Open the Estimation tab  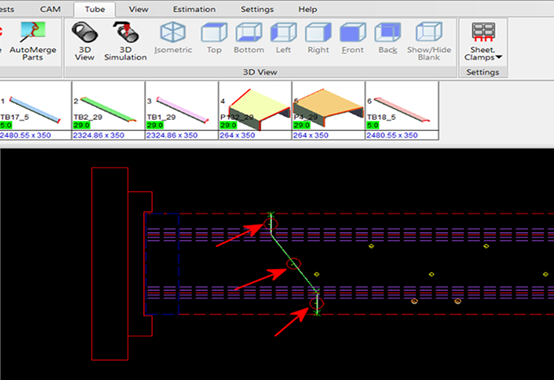[x=194, y=9]
